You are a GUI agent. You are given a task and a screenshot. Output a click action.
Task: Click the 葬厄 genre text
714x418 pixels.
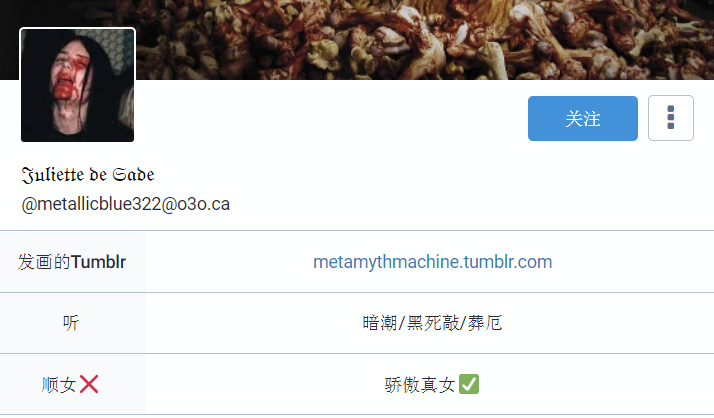click(x=485, y=323)
